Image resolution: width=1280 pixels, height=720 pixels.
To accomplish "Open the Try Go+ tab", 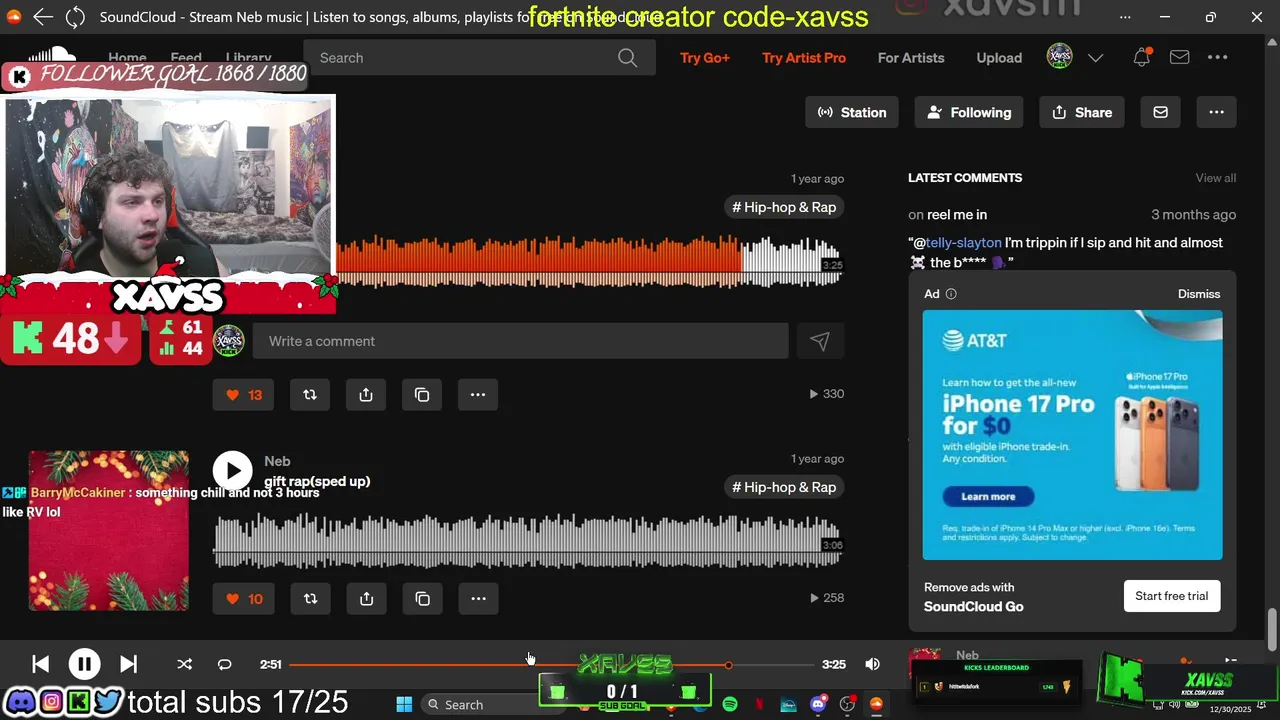I will (x=705, y=58).
